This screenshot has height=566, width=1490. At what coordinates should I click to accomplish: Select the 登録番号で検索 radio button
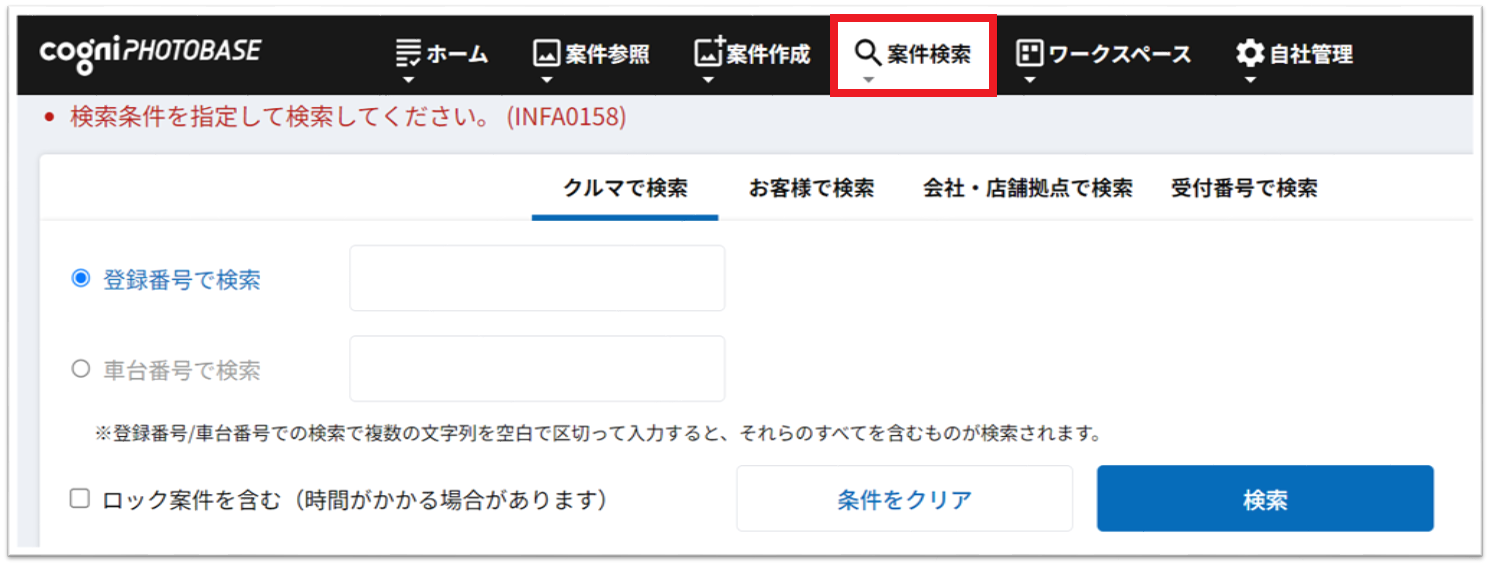click(81, 279)
